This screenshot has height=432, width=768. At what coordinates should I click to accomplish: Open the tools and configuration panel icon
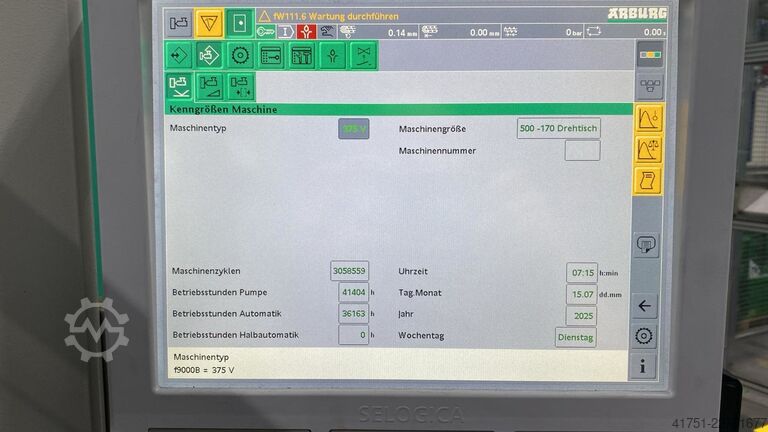pyautogui.click(x=302, y=55)
